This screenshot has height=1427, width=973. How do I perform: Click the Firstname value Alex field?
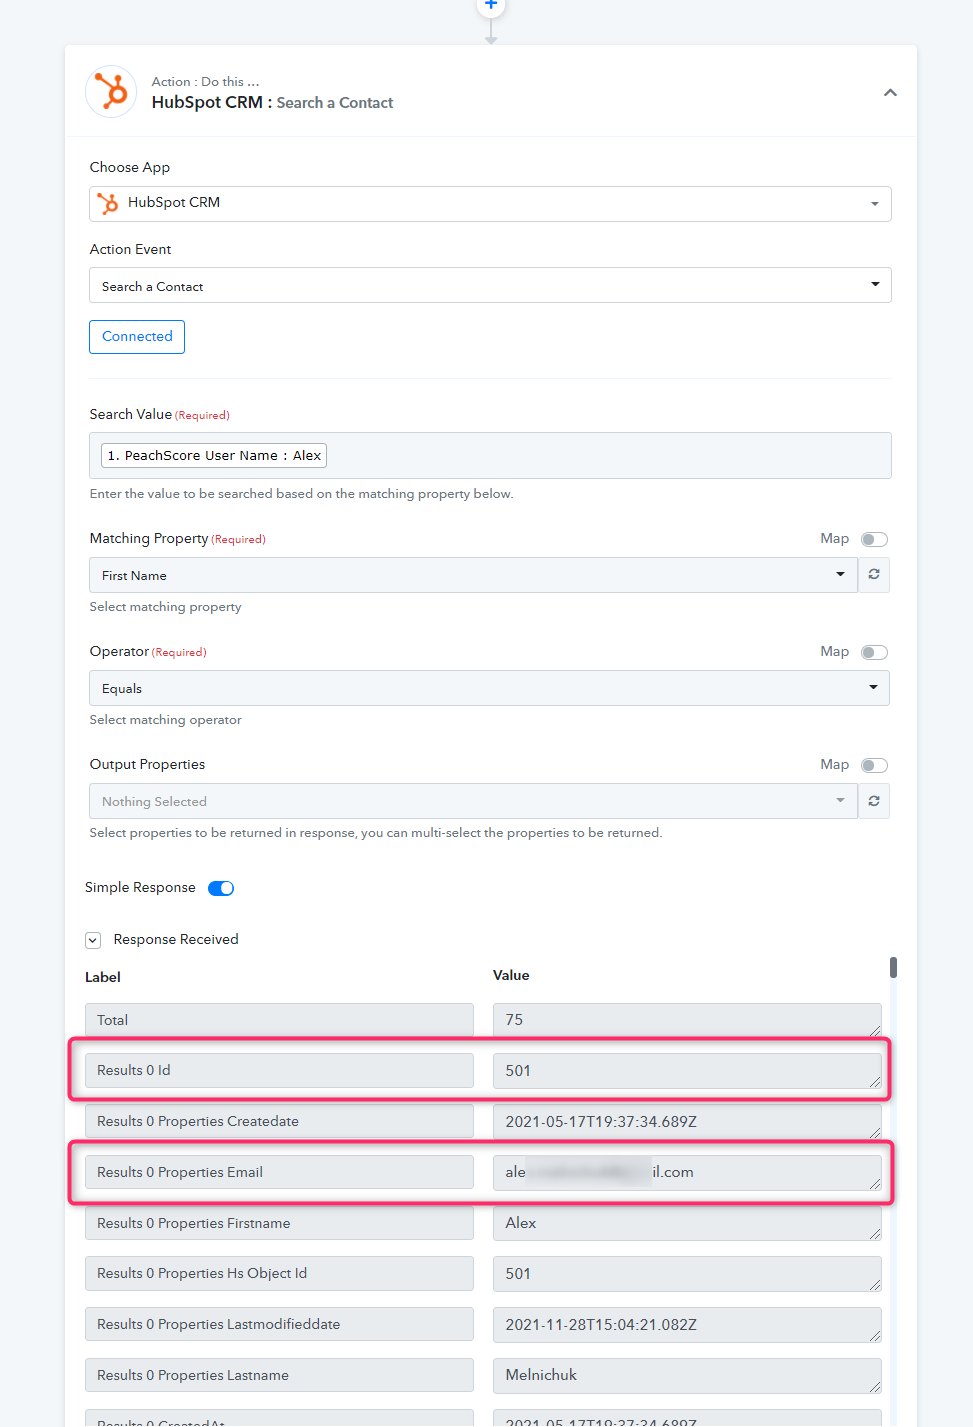coord(687,1223)
